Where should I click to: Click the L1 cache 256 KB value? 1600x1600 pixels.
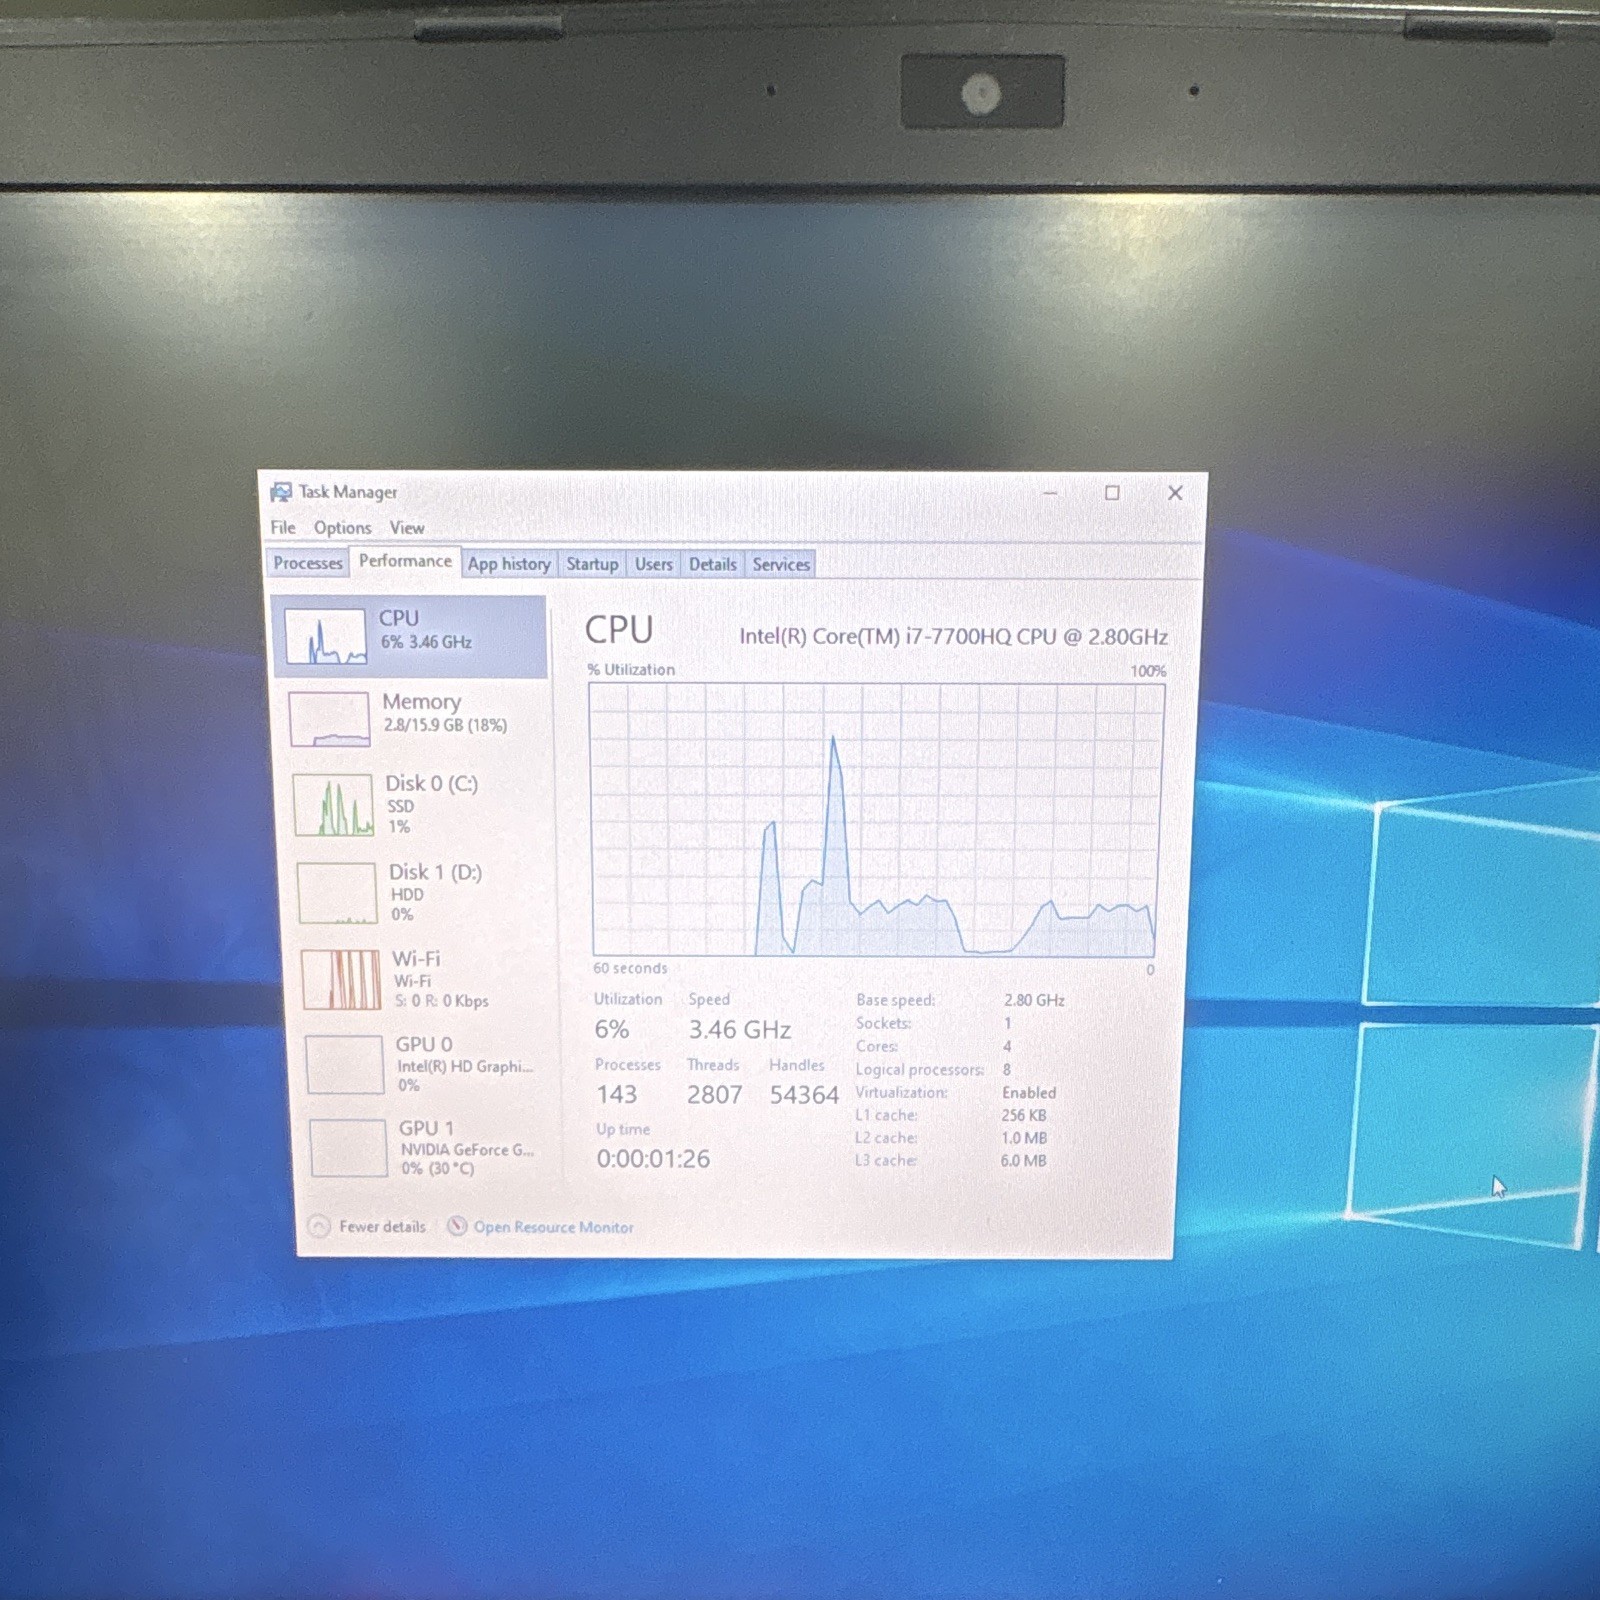tap(1024, 1115)
